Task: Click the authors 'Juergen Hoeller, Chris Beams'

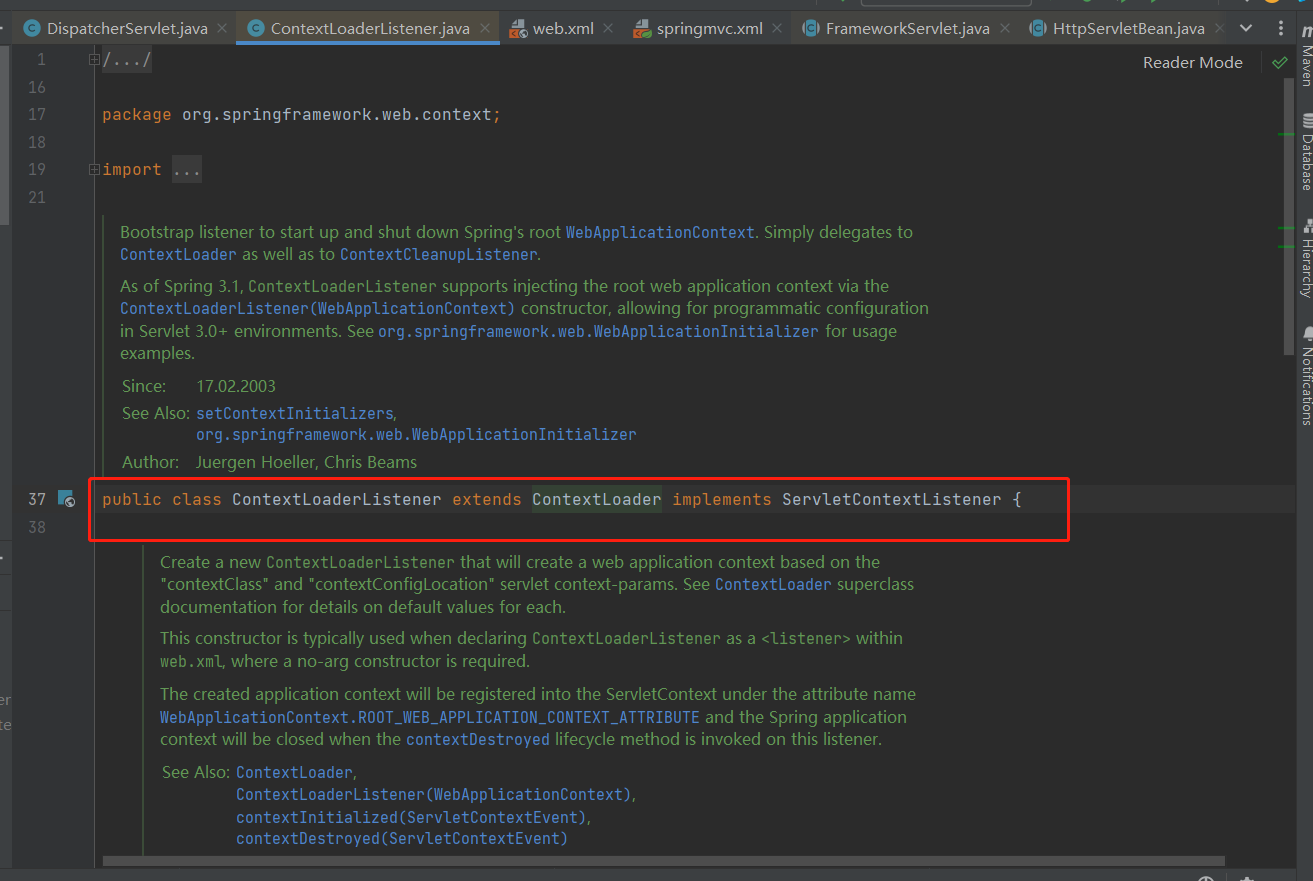Action: (x=306, y=462)
